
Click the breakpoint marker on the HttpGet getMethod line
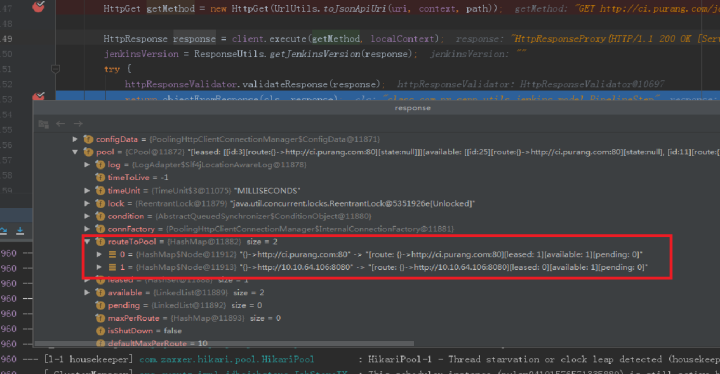click(39, 6)
